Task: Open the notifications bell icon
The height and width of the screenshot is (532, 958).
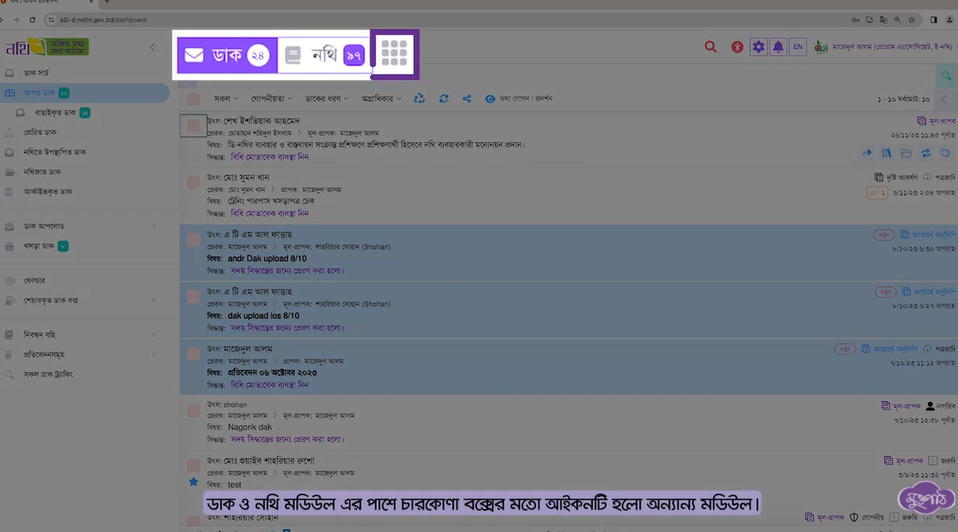Action: 777,47
